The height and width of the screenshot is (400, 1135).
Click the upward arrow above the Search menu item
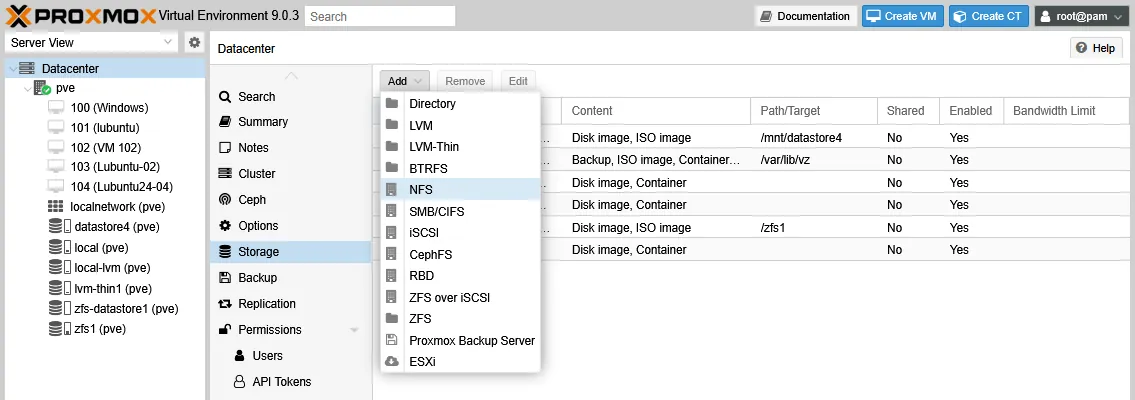[291, 76]
